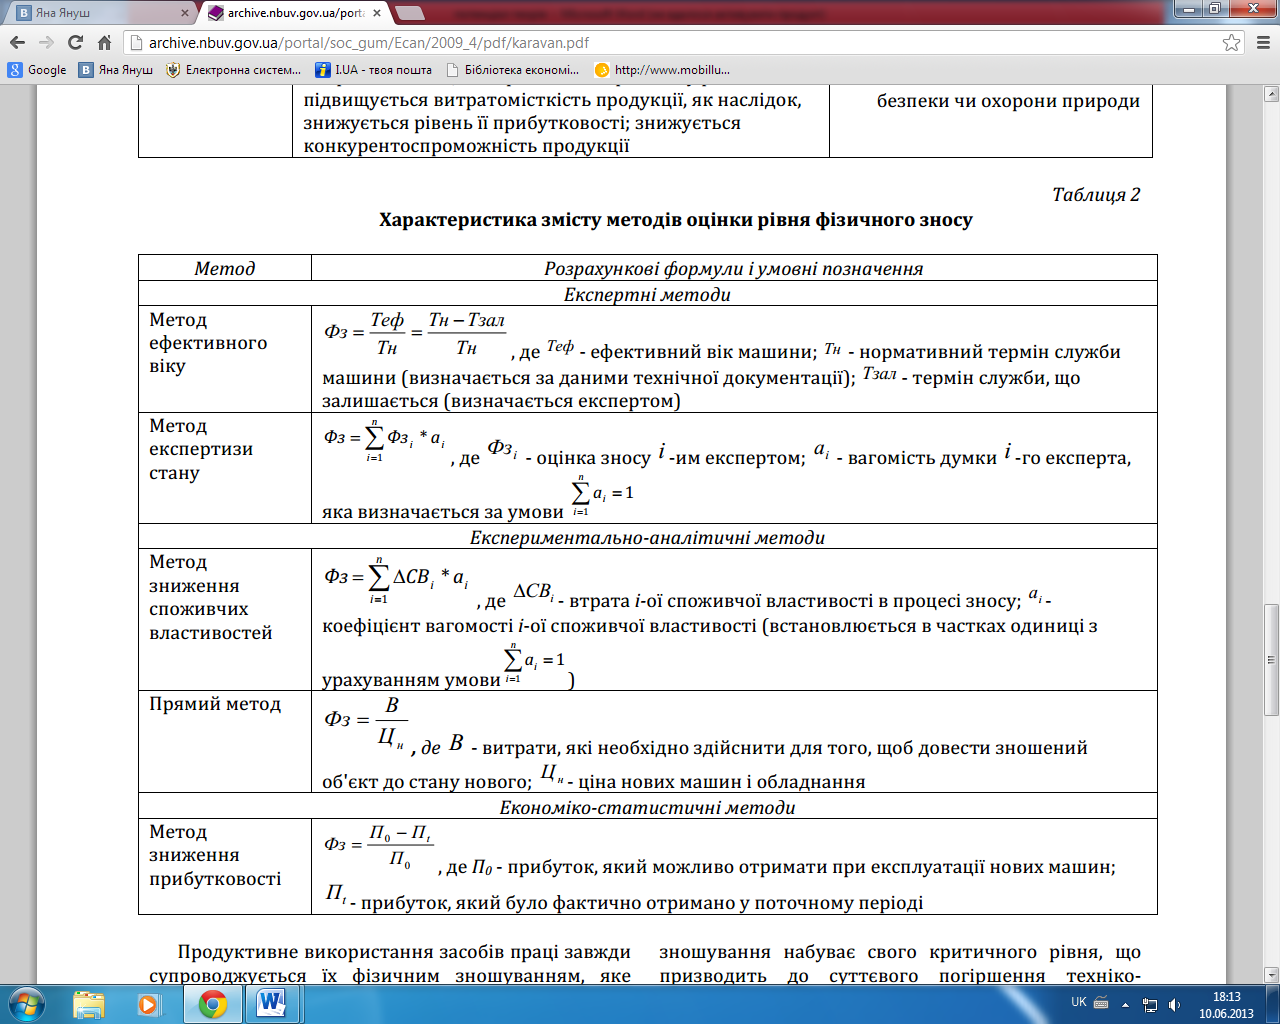Image resolution: width=1280 pixels, height=1024 pixels.
Task: Launch Windows Media Player from the taskbar
Action: point(148,1003)
